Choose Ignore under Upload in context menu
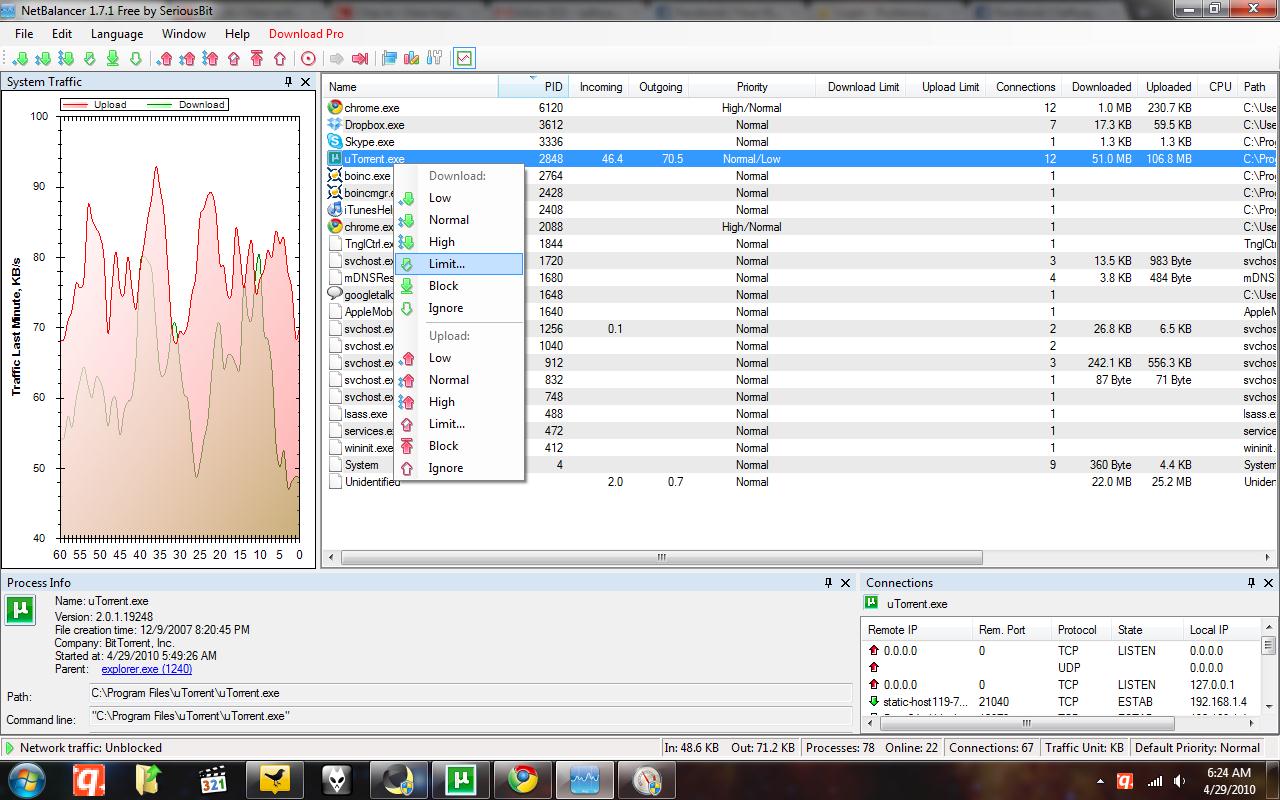This screenshot has width=1280, height=800. pos(459,468)
